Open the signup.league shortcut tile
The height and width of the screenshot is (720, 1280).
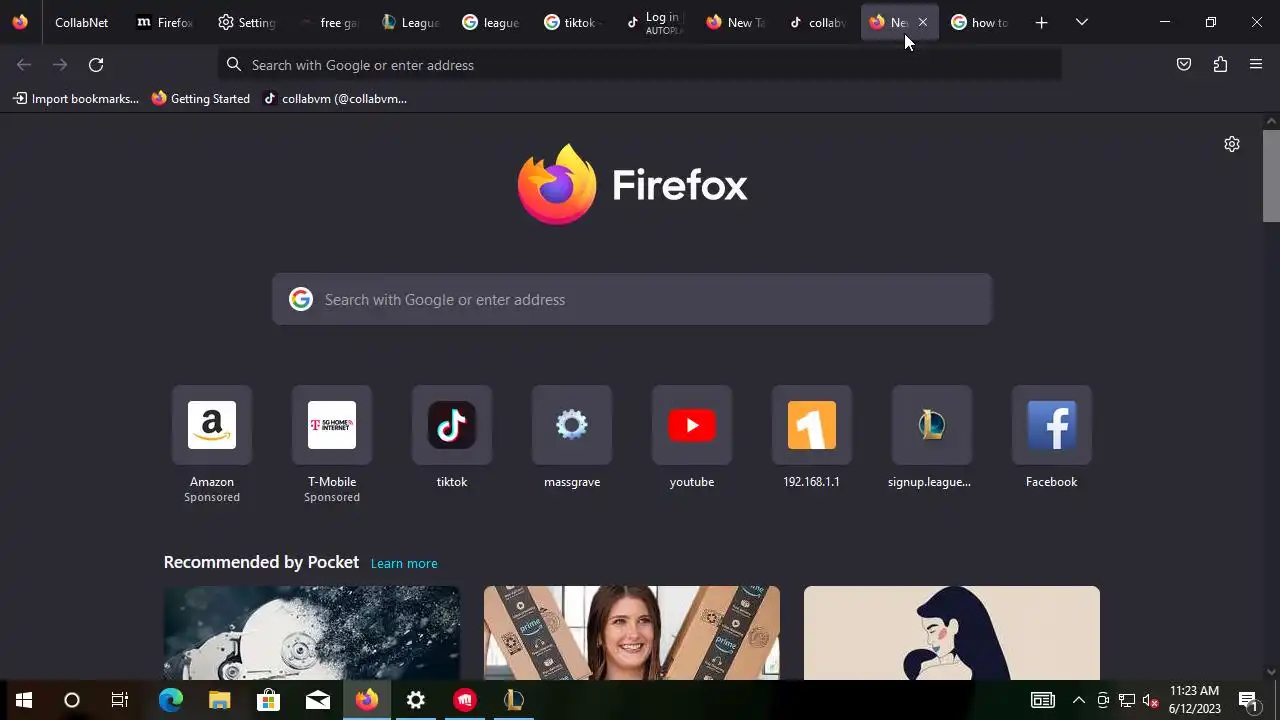932,425
